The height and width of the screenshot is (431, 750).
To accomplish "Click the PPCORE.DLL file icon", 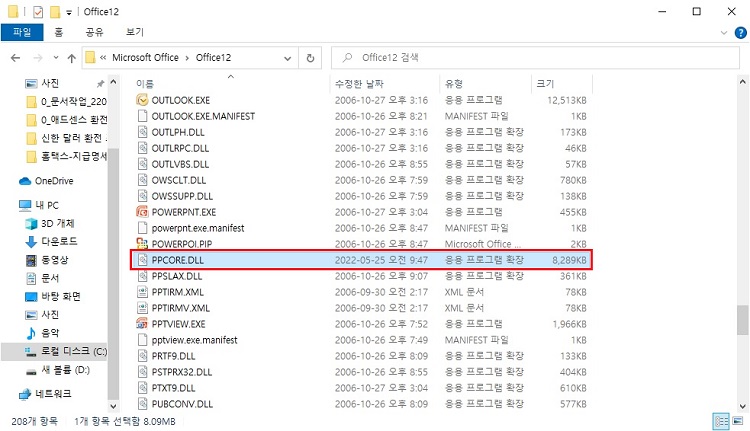I will pyautogui.click(x=142, y=260).
